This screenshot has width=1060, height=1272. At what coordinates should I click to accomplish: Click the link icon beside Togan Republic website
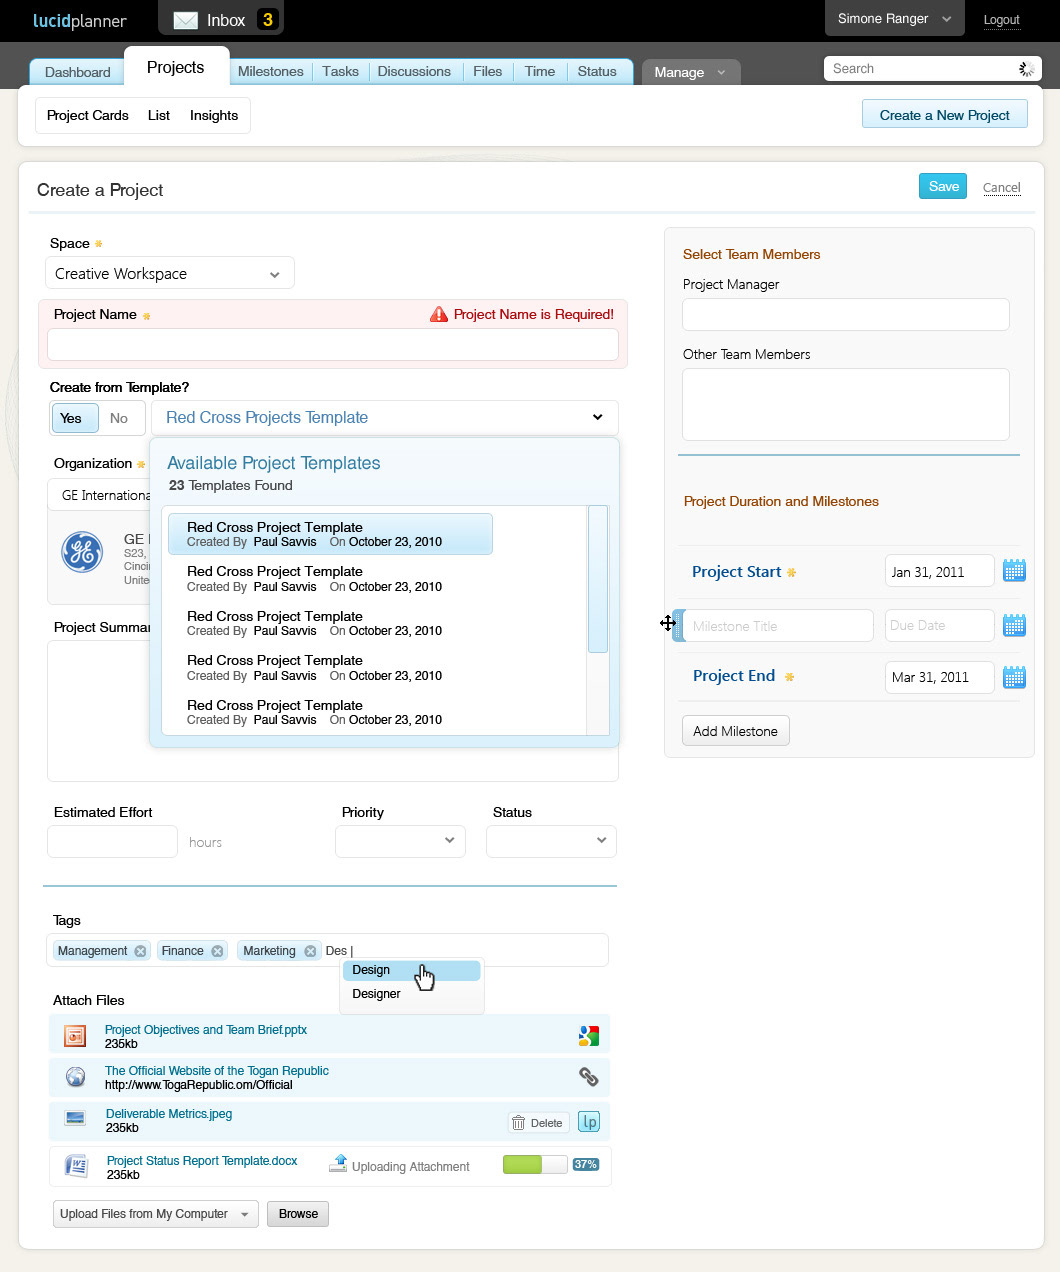(589, 1077)
